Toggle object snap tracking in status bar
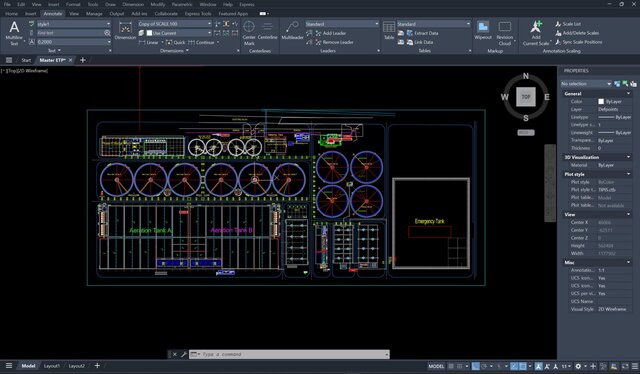Viewport: 640px width, 374px height. click(x=514, y=366)
